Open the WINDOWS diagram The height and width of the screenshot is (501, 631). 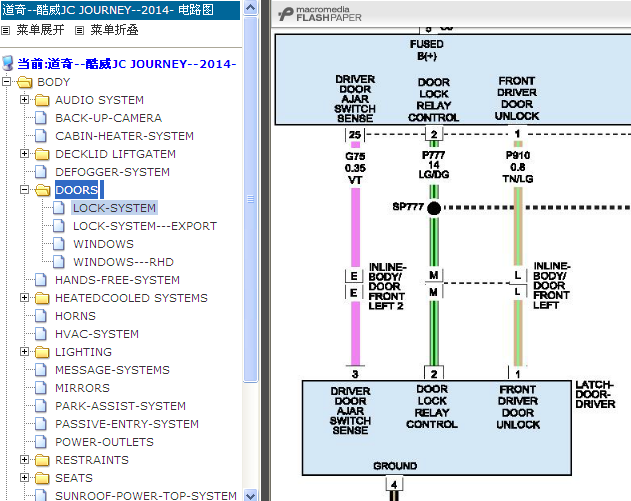(103, 244)
